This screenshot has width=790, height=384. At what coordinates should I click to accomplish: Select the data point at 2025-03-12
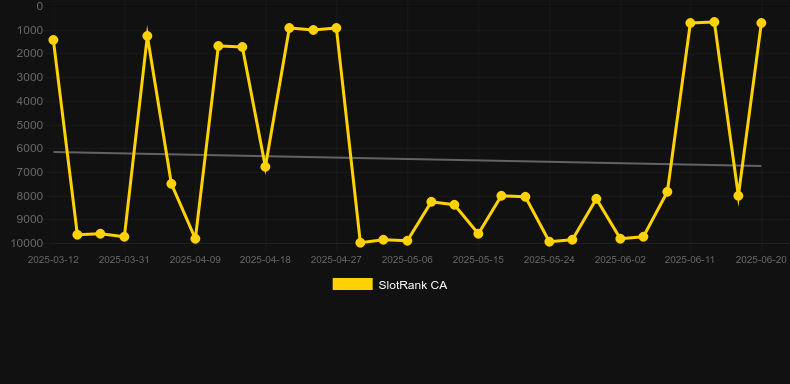[53, 40]
